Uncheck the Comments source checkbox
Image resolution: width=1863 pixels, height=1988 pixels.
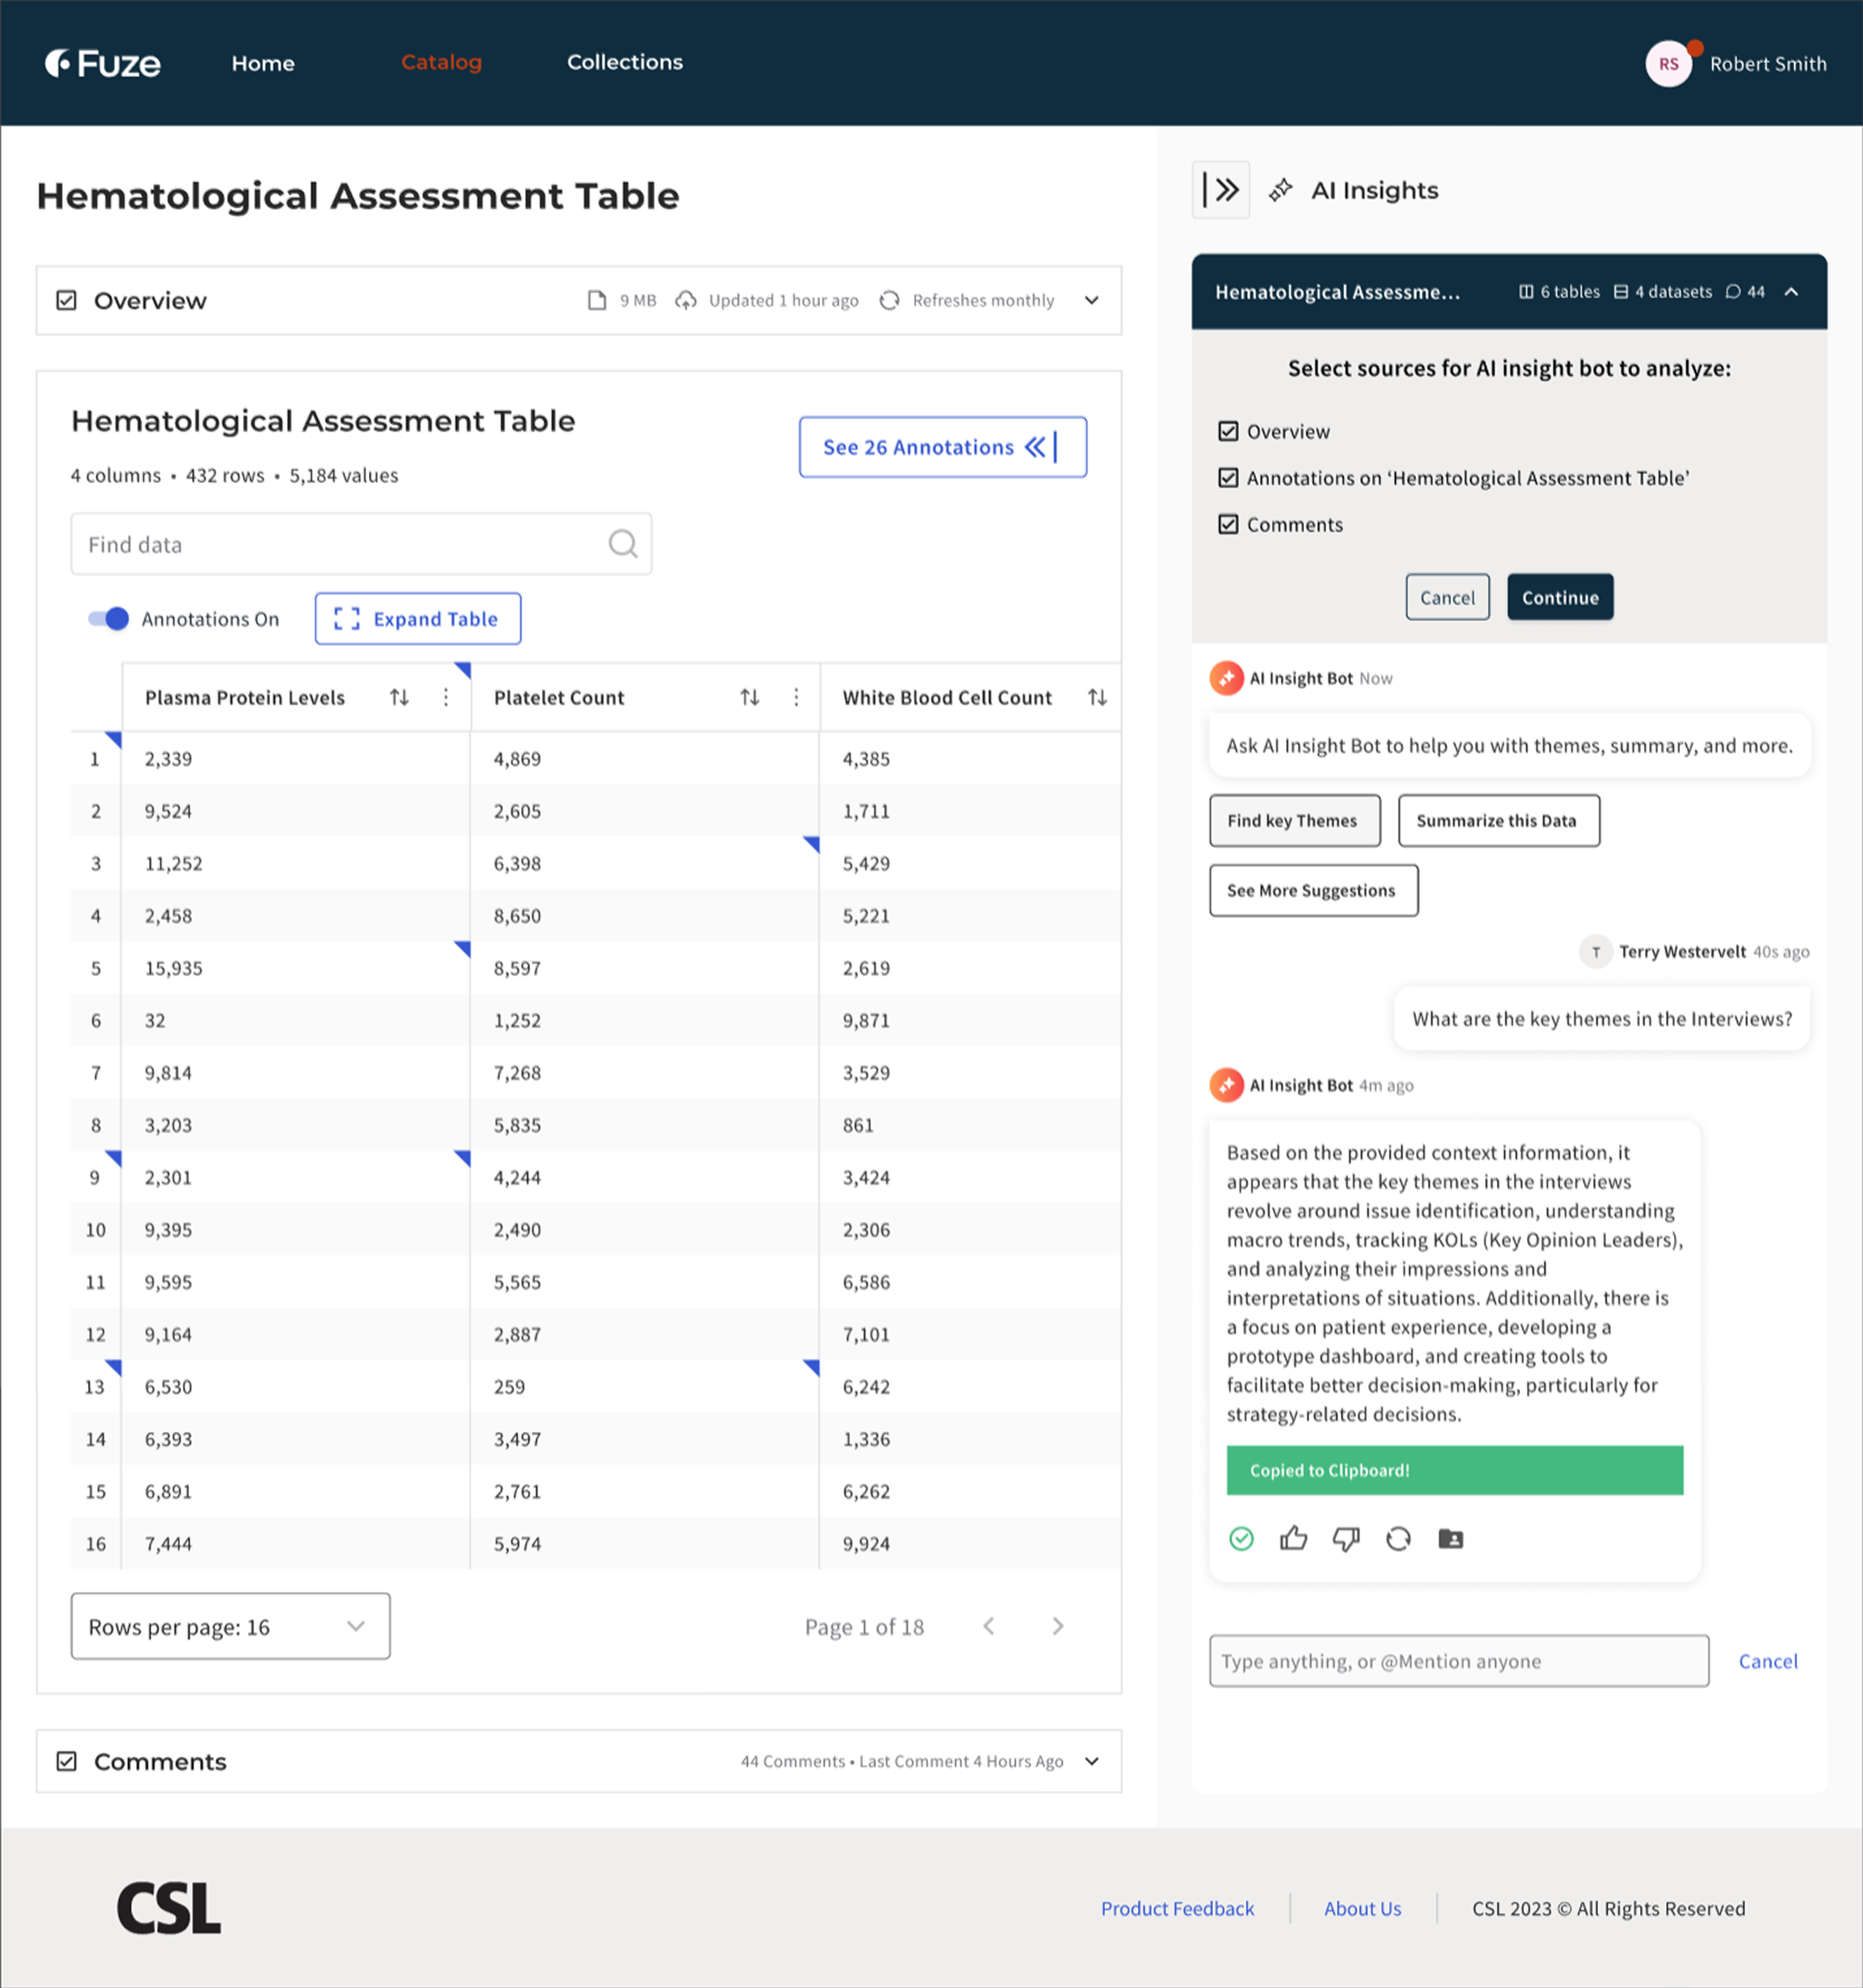[x=1228, y=524]
